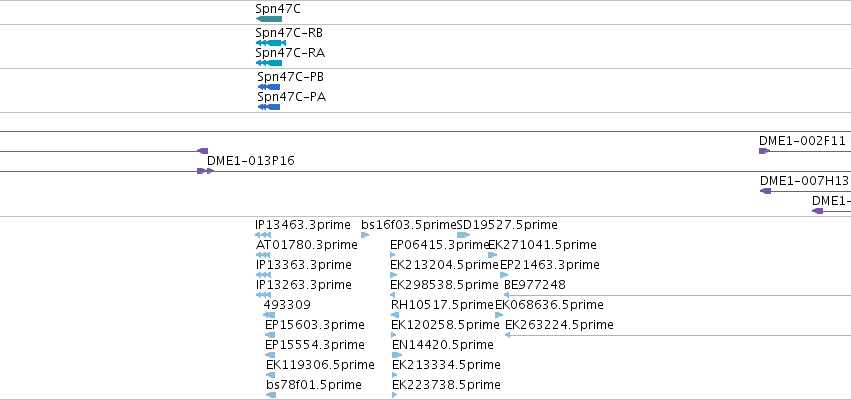851x400 pixels.
Task: Click the BE977248 EST arrowhead
Action: (x=506, y=295)
